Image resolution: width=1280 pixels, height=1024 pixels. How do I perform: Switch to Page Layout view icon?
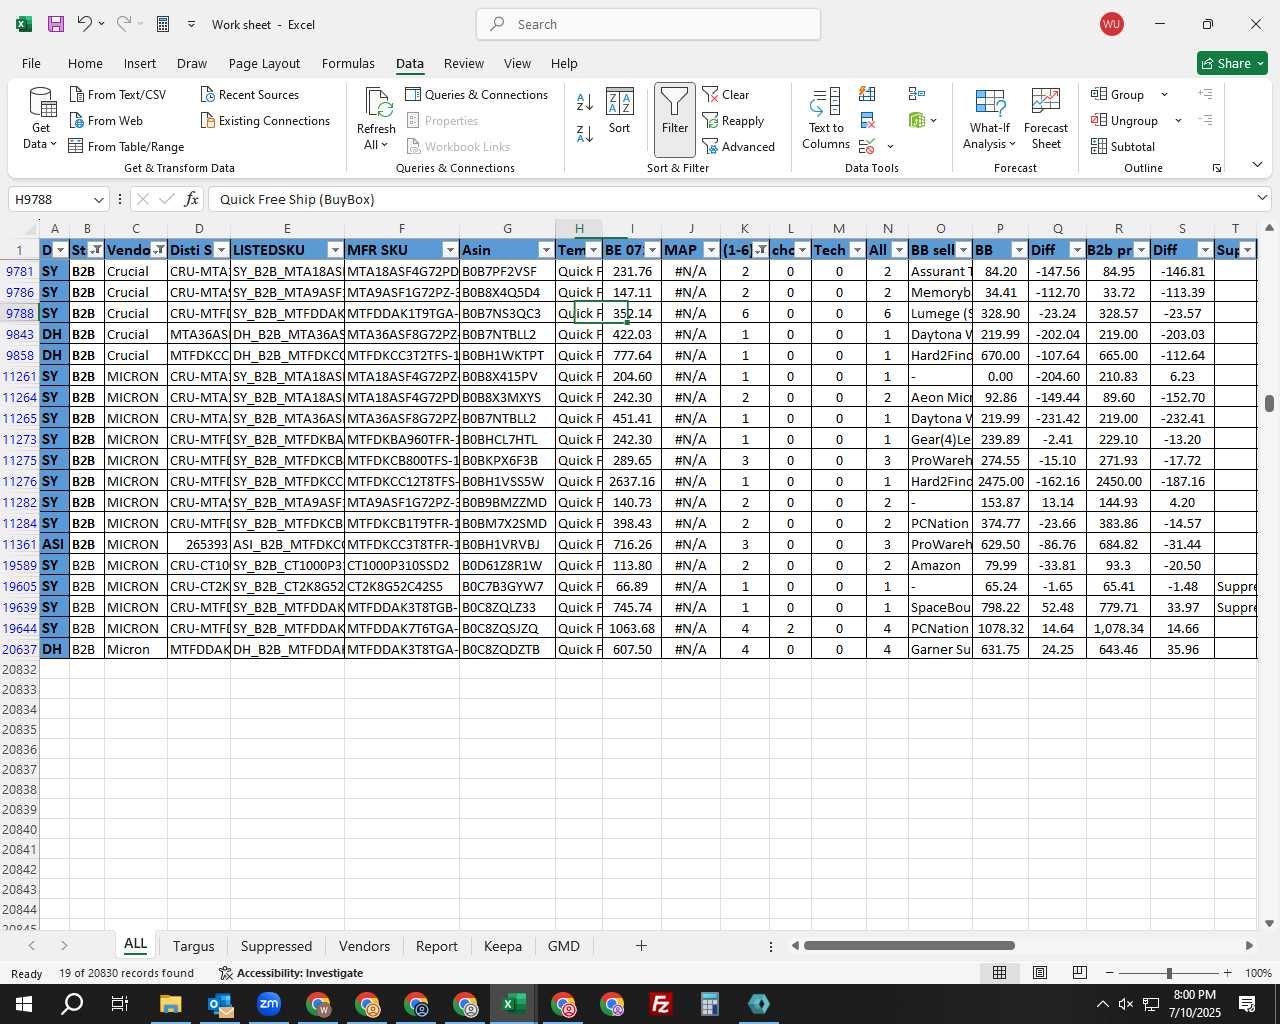coord(1040,973)
